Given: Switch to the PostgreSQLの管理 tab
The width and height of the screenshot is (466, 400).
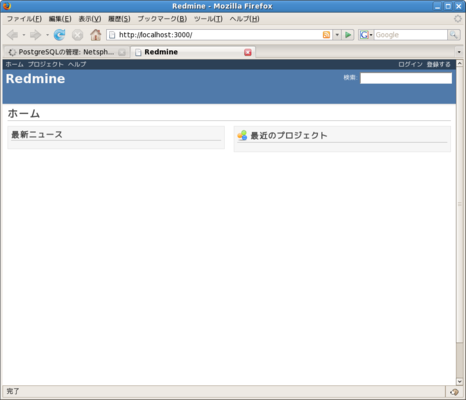Looking at the screenshot, I should point(66,52).
